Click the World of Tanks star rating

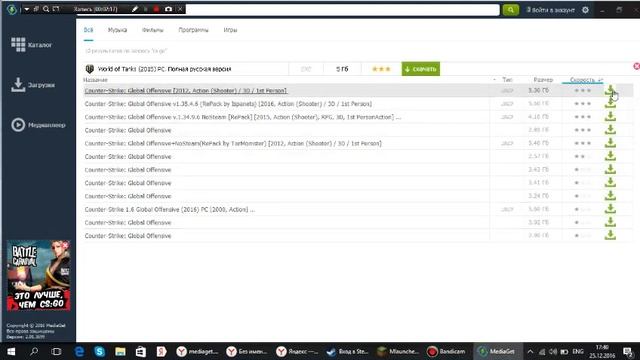pyautogui.click(x=381, y=69)
